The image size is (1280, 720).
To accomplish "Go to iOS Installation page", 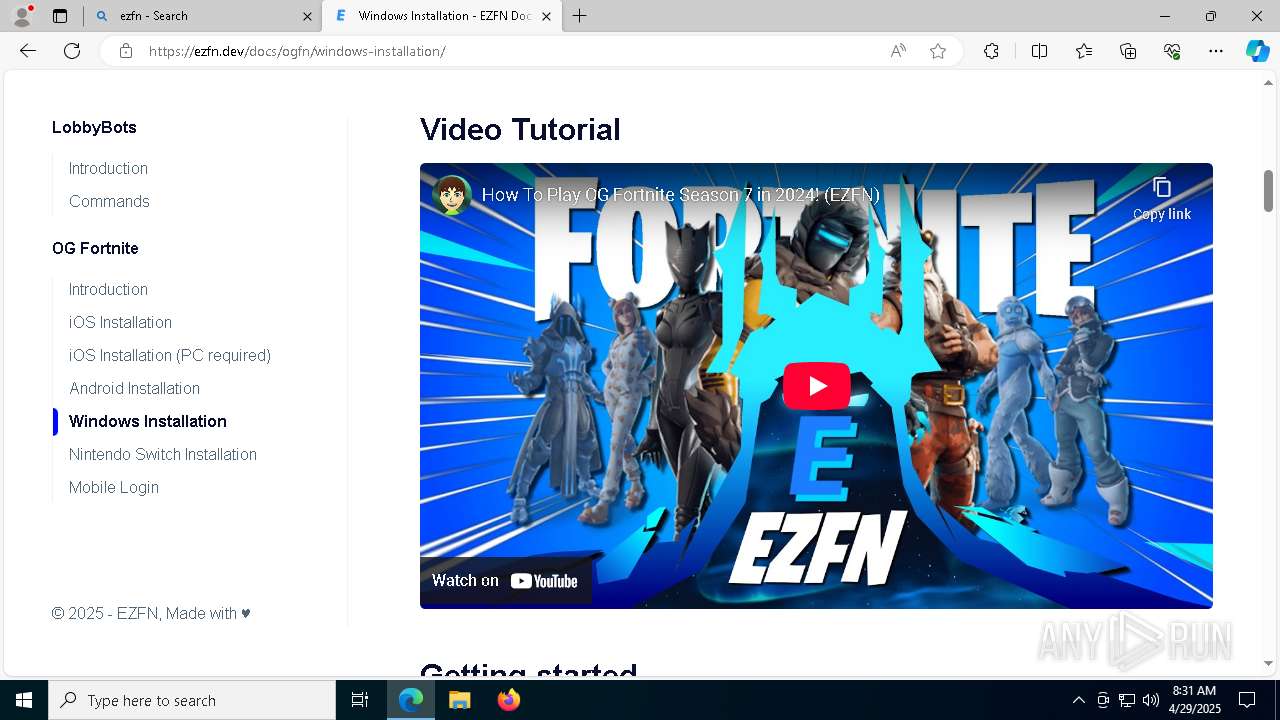I will (120, 322).
